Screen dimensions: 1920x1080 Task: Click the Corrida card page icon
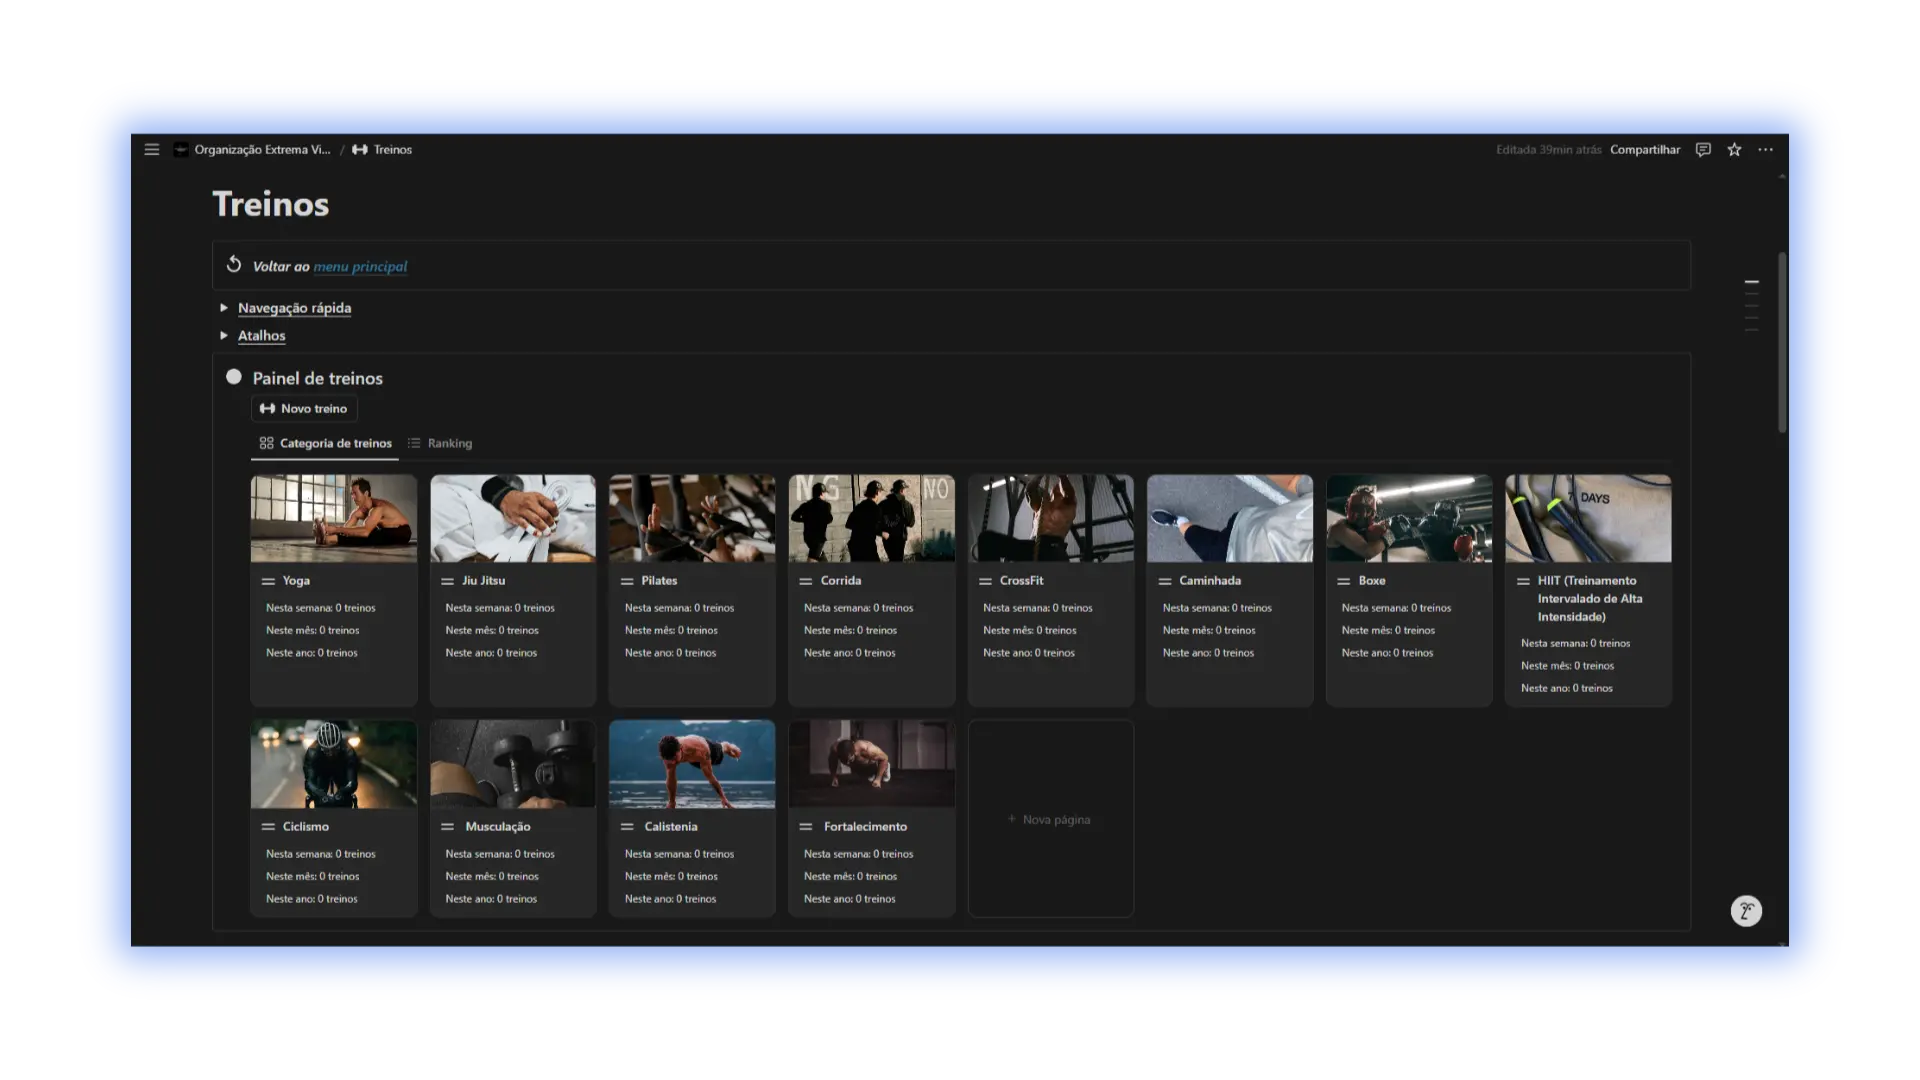(x=806, y=581)
